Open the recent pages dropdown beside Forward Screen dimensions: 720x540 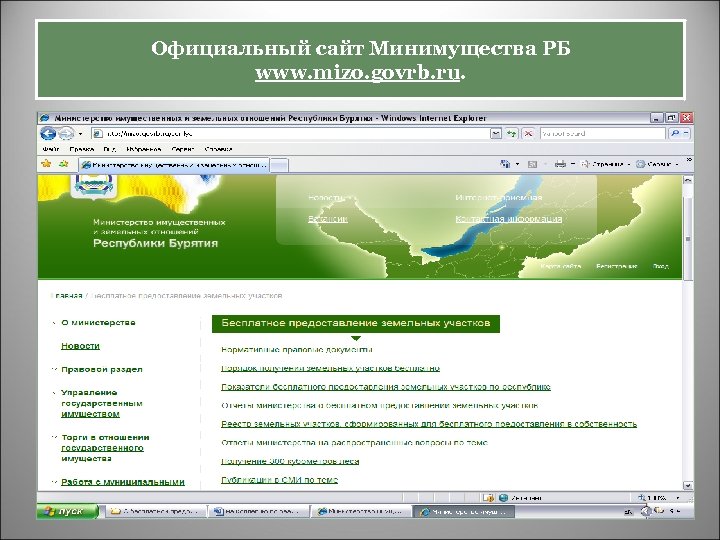point(80,134)
